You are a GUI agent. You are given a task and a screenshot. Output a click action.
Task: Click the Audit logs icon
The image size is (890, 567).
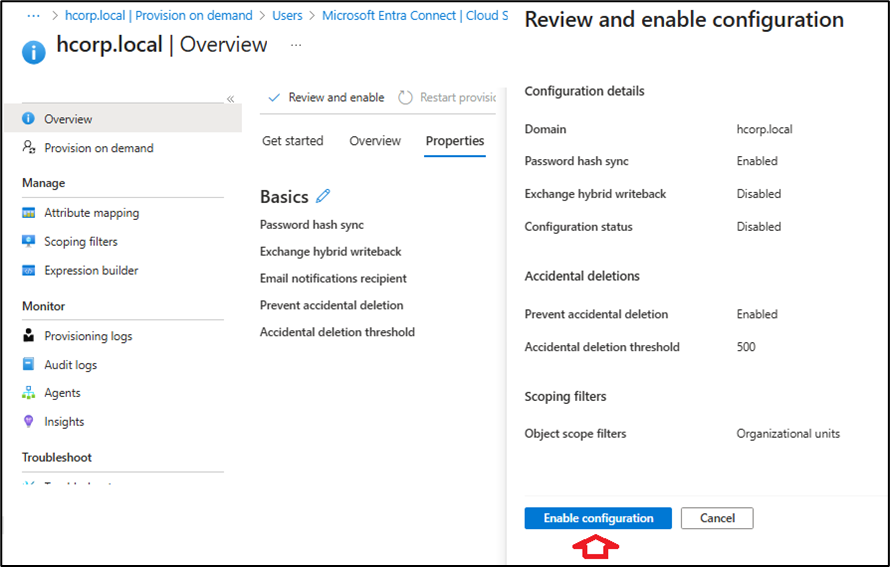coord(28,365)
